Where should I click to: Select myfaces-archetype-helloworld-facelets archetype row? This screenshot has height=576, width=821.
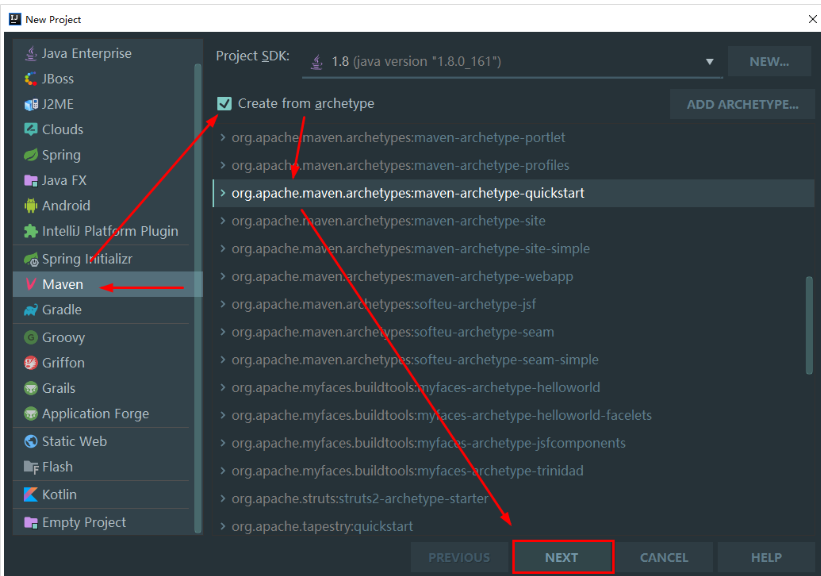pos(513,415)
